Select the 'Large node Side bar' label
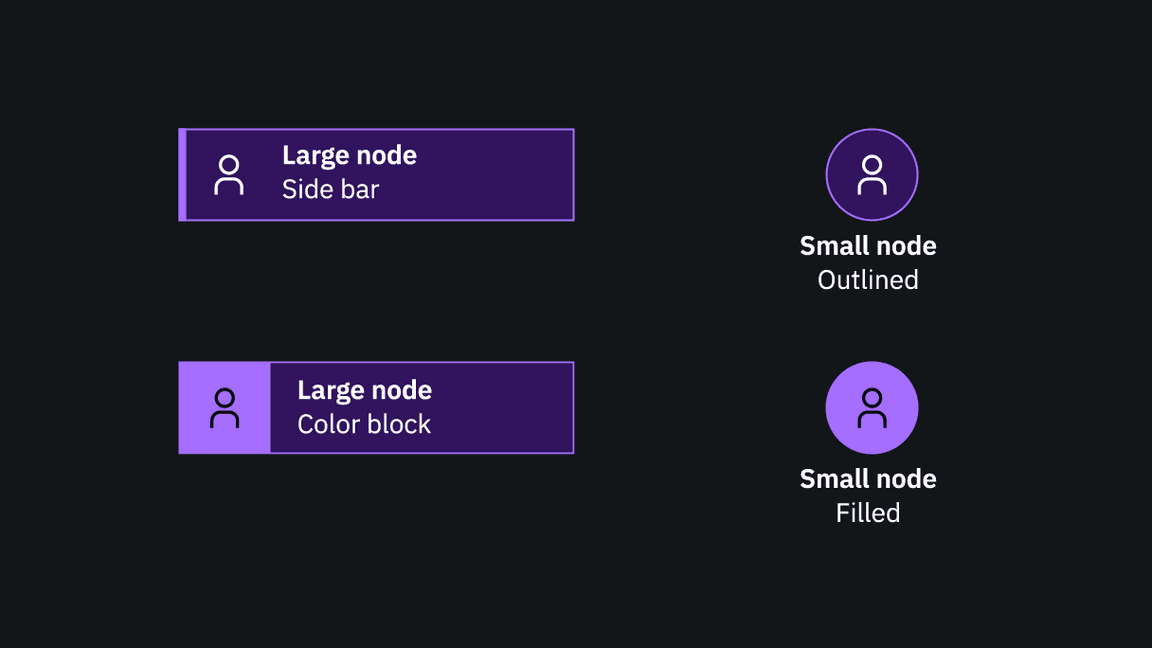This screenshot has width=1152, height=648. pos(350,172)
